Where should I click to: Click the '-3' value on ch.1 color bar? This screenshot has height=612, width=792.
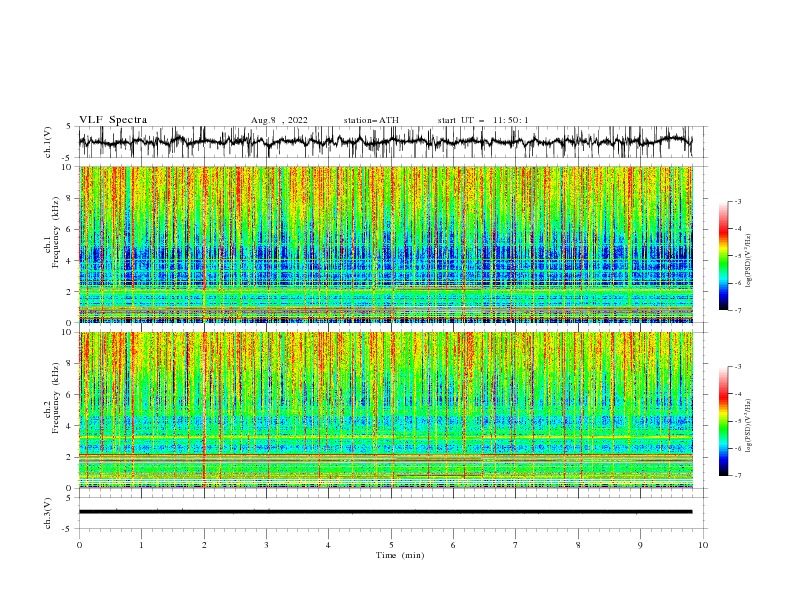(x=737, y=201)
